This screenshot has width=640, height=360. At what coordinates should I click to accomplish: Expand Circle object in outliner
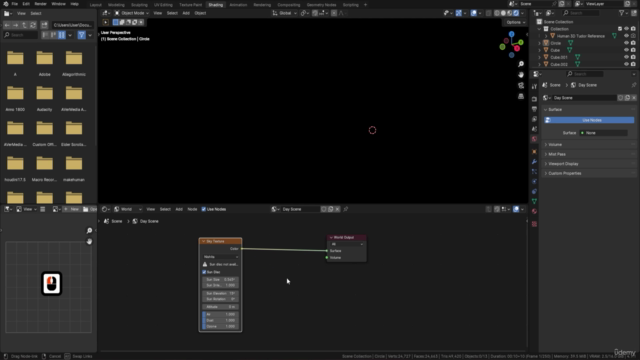pos(540,43)
